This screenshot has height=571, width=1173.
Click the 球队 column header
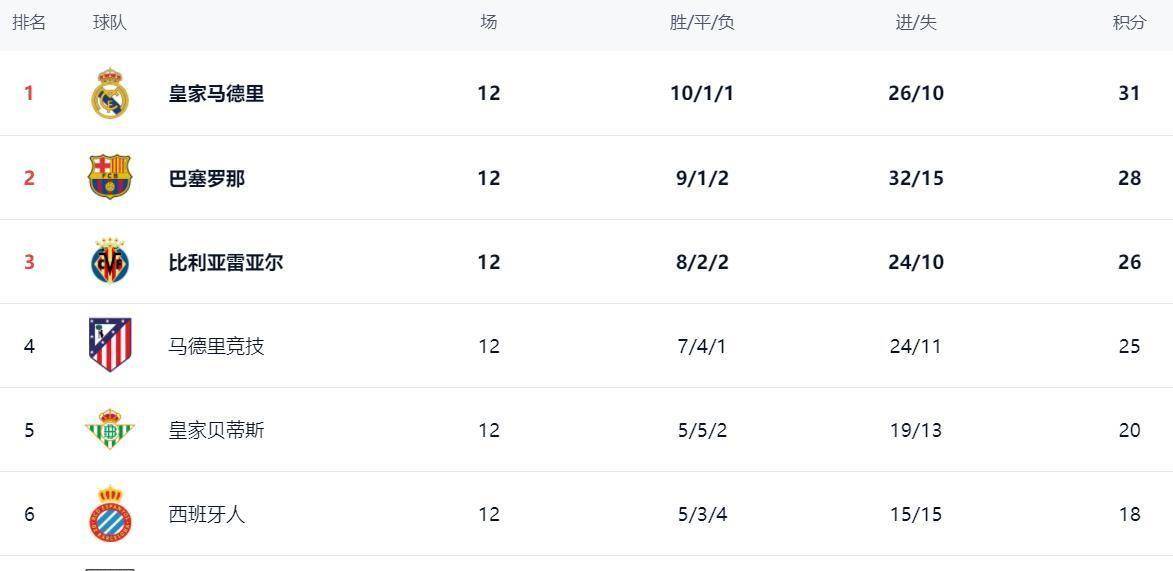point(110,22)
